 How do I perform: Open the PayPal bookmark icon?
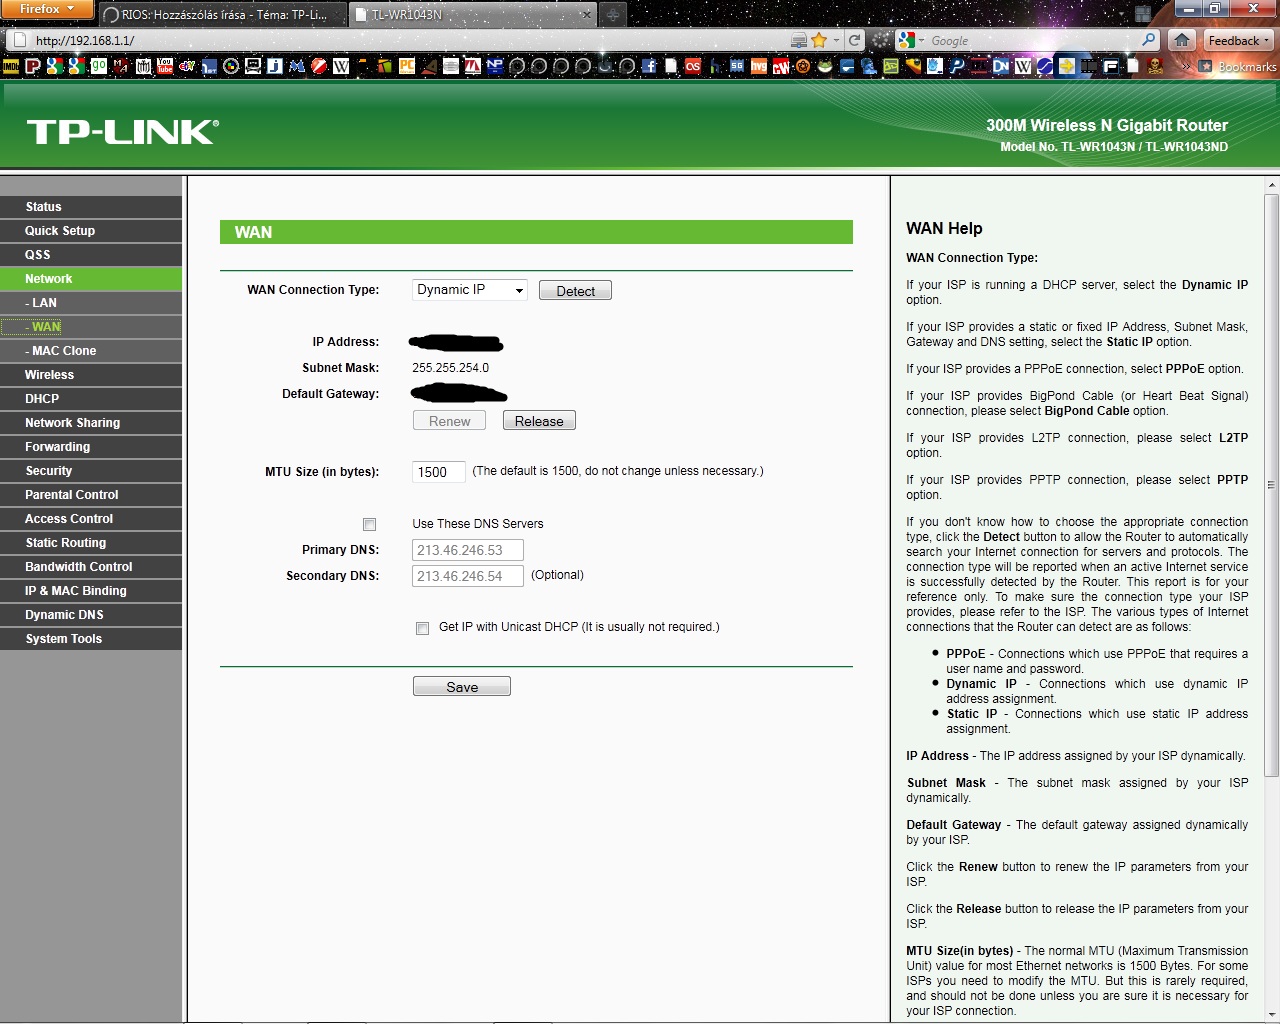(x=957, y=66)
